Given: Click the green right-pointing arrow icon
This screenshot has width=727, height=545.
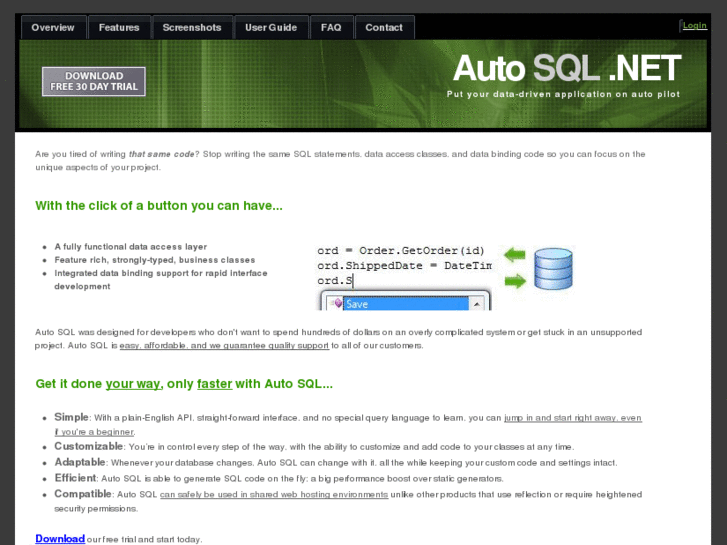Looking at the screenshot, I should pyautogui.click(x=515, y=281).
